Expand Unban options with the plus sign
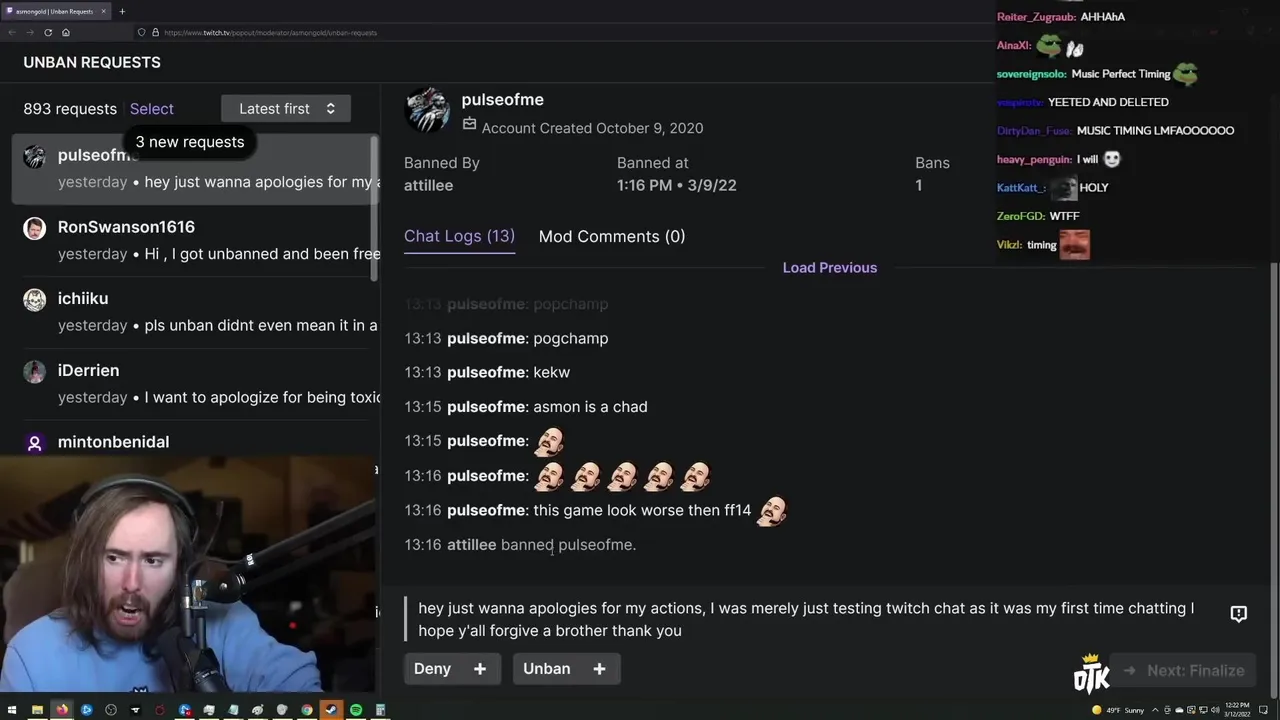This screenshot has height=720, width=1280. pos(599,669)
